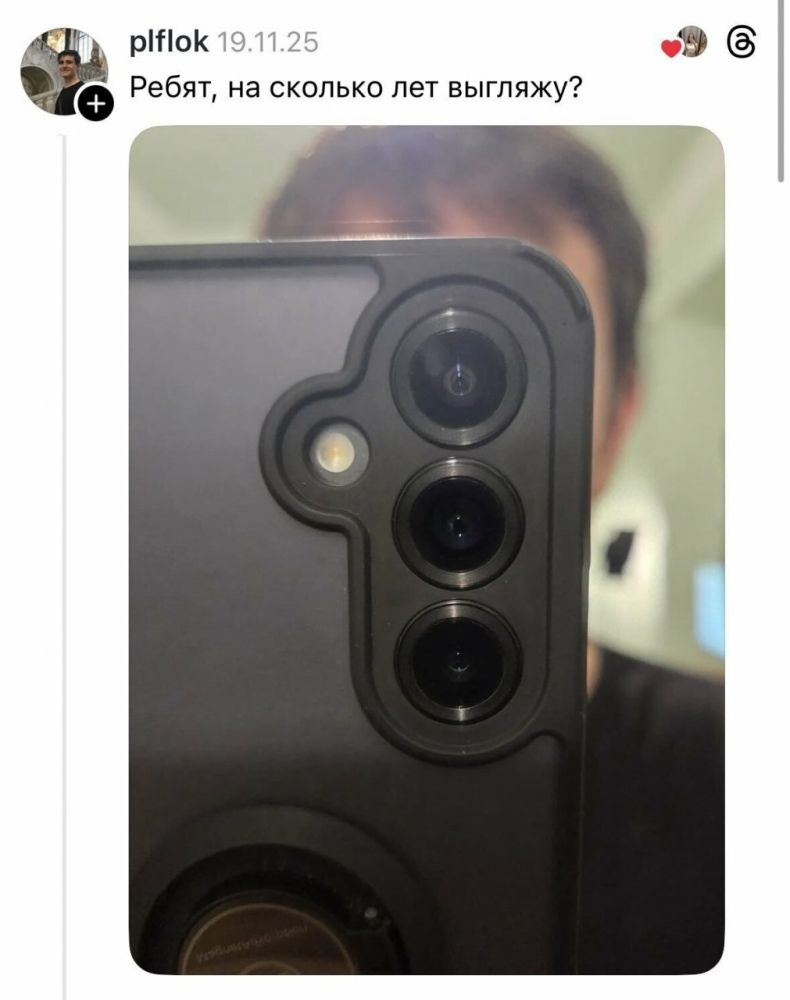Click the blurred hair above the phone
Image resolution: width=790 pixels, height=1000 pixels.
(446, 185)
